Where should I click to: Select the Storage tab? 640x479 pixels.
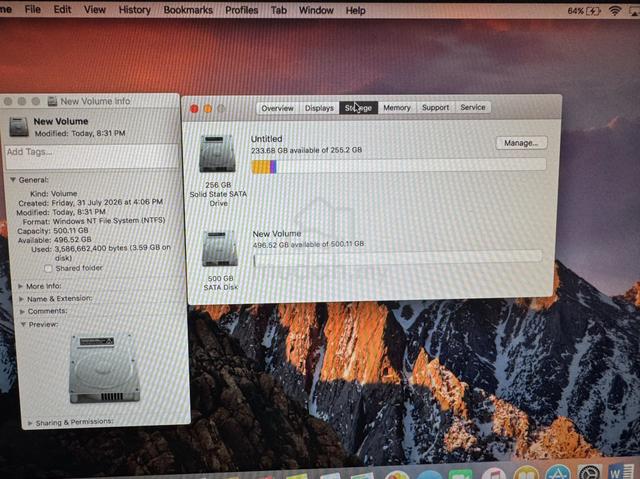[x=358, y=108]
